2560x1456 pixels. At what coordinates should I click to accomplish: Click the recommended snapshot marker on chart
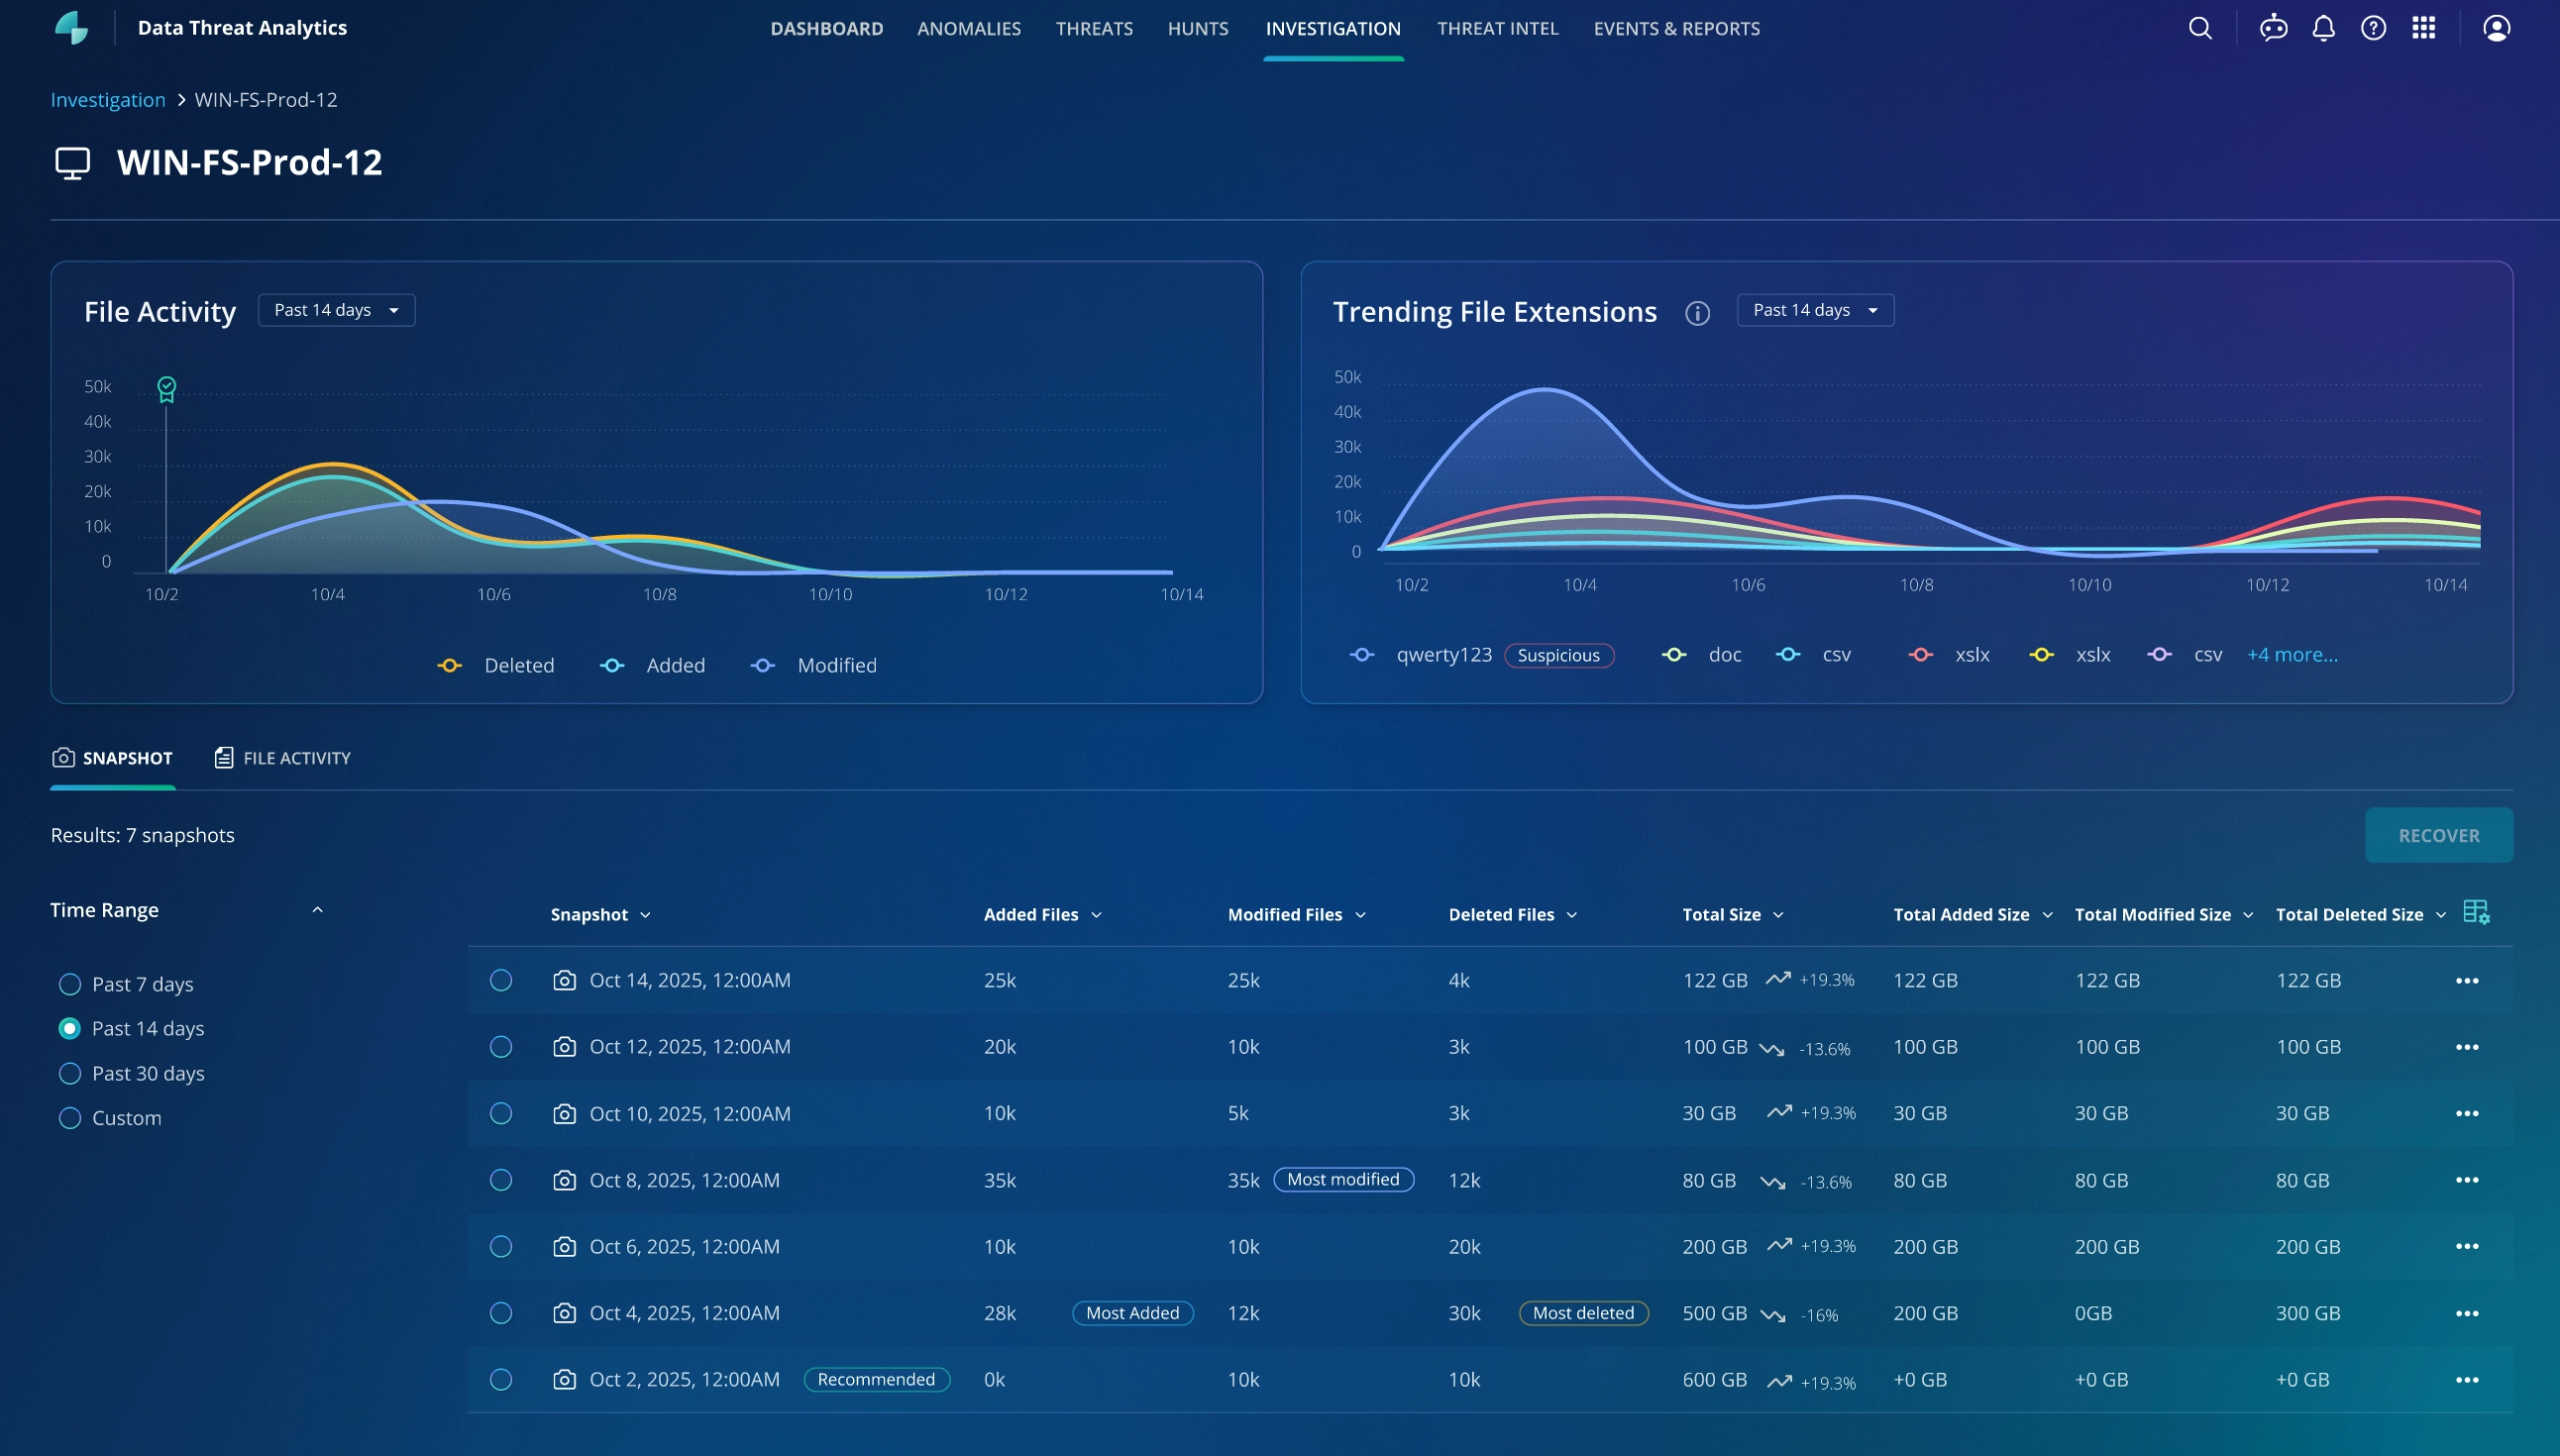tap(166, 388)
